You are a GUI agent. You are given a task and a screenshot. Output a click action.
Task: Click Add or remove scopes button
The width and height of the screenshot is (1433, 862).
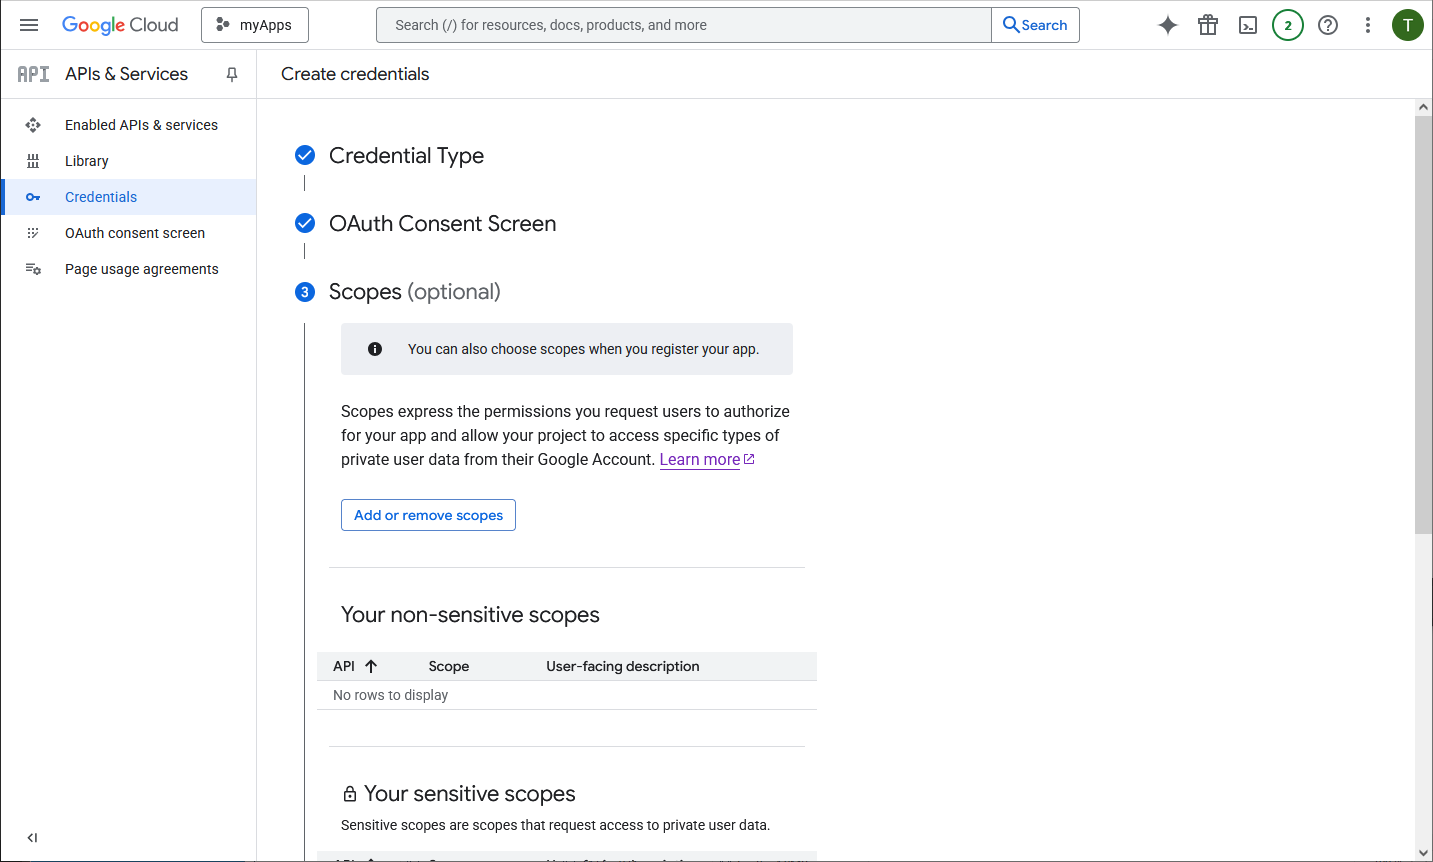coord(428,515)
